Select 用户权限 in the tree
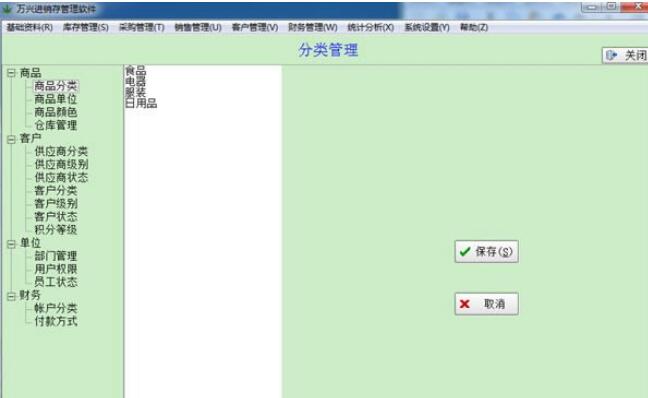 tap(56, 269)
